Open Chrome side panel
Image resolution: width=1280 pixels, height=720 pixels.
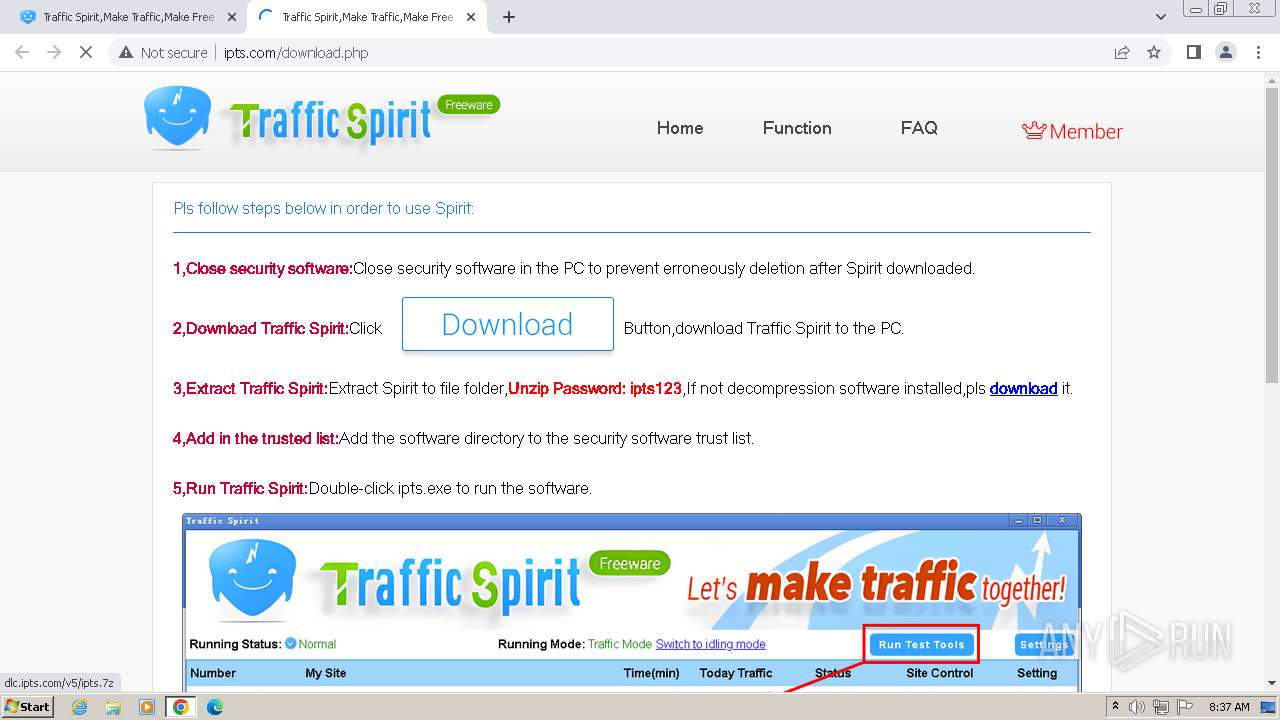(x=1193, y=52)
